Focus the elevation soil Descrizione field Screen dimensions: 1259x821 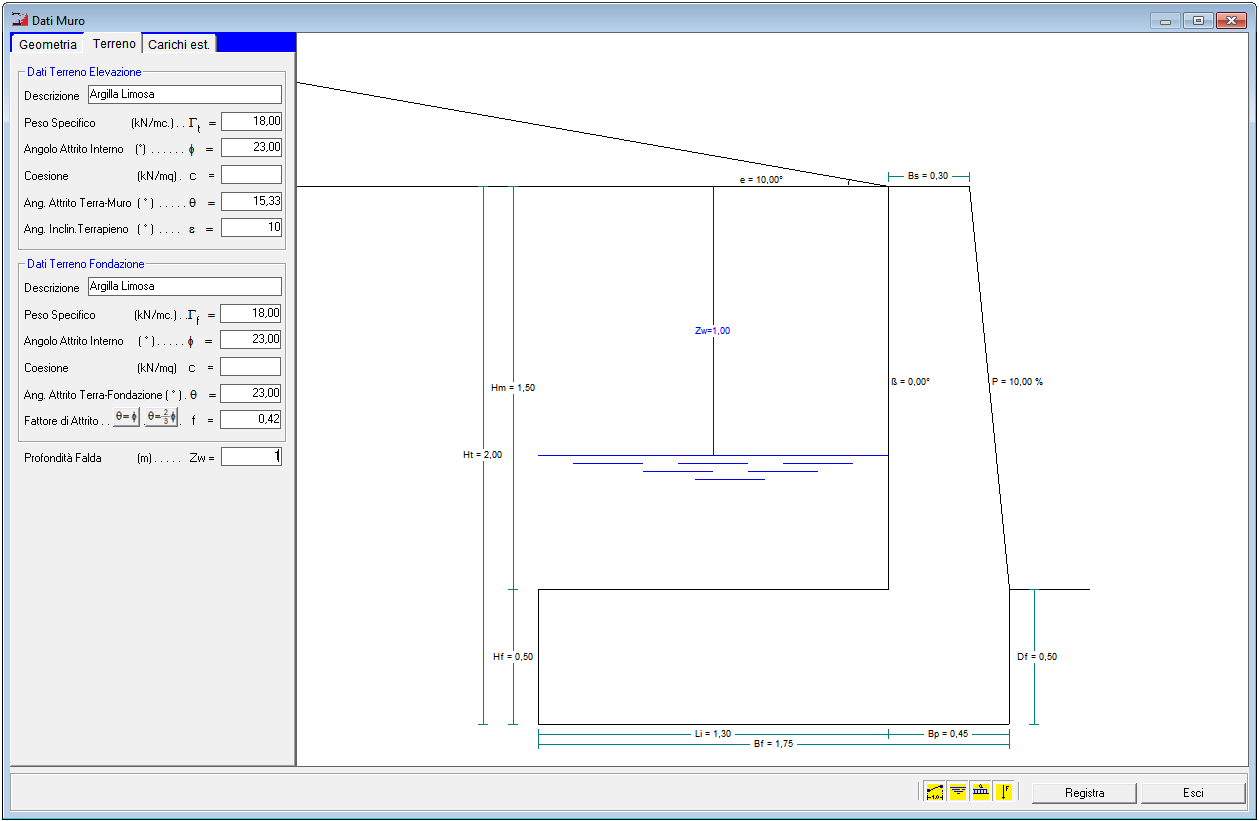(185, 95)
